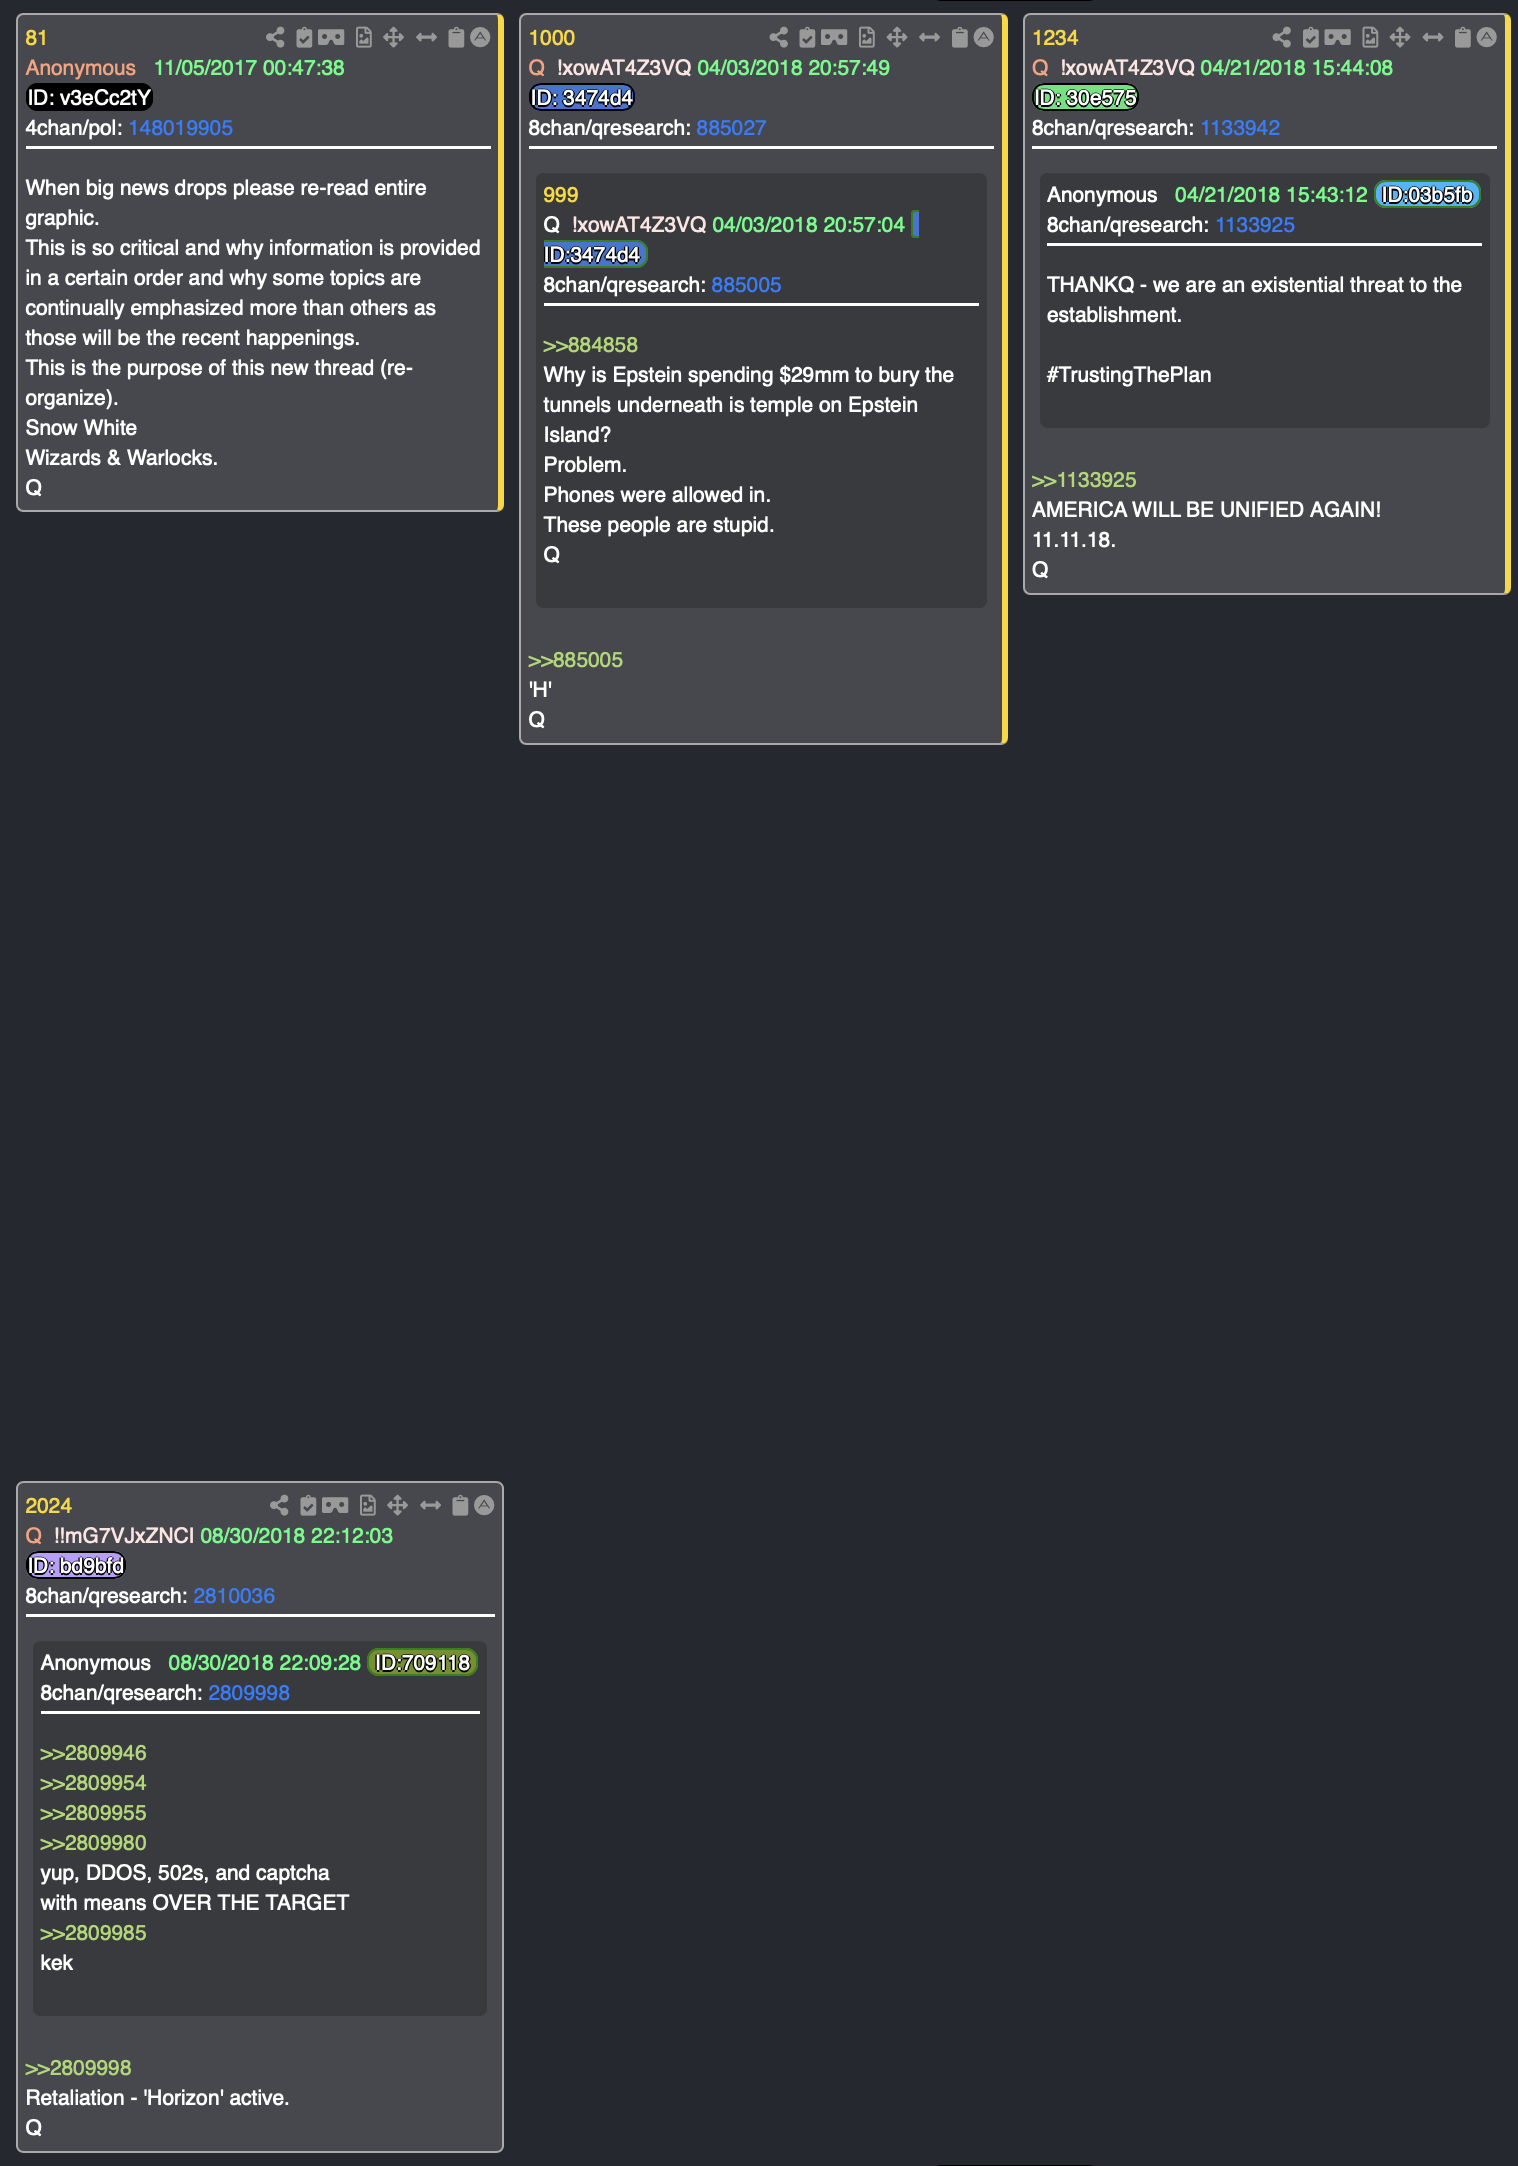
Task: Open qresearch link 2810036
Action: coord(234,1596)
